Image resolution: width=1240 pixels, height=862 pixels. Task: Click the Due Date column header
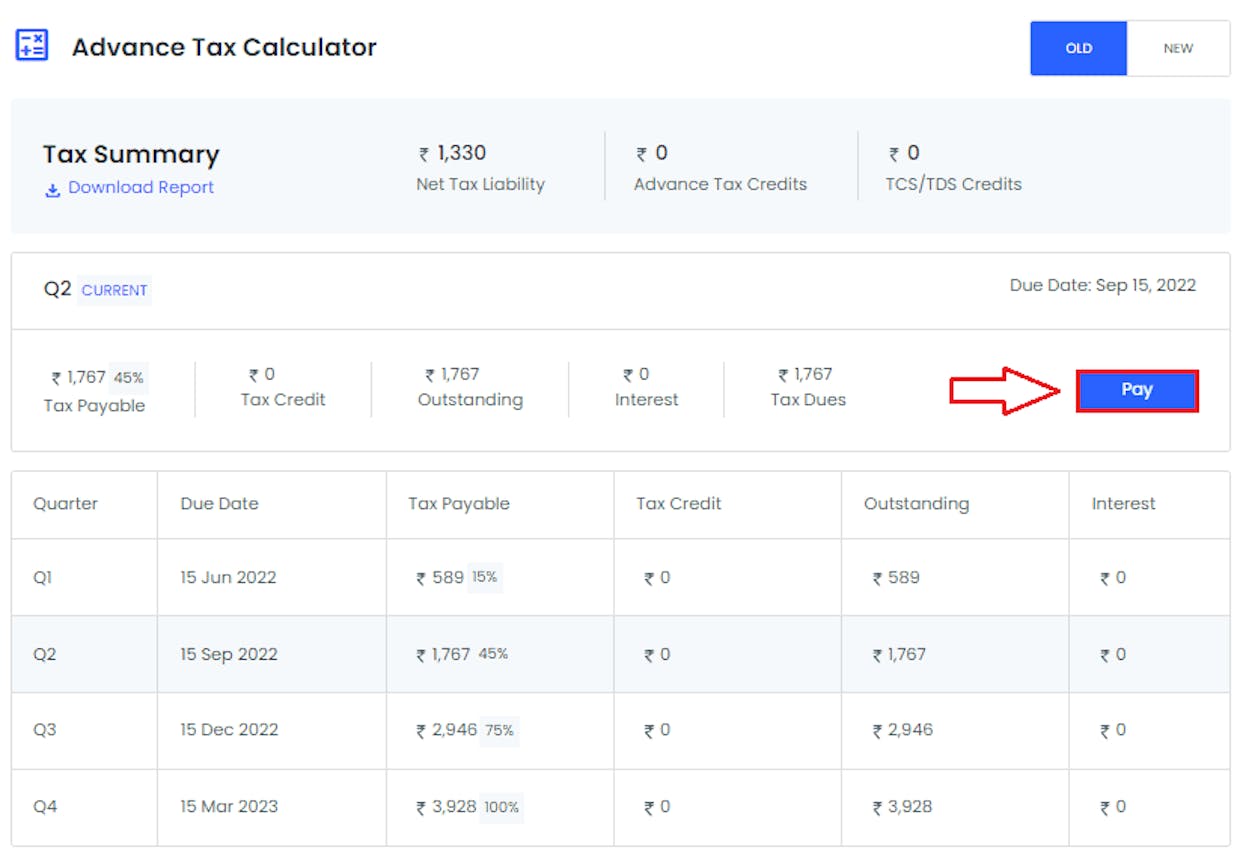point(219,503)
